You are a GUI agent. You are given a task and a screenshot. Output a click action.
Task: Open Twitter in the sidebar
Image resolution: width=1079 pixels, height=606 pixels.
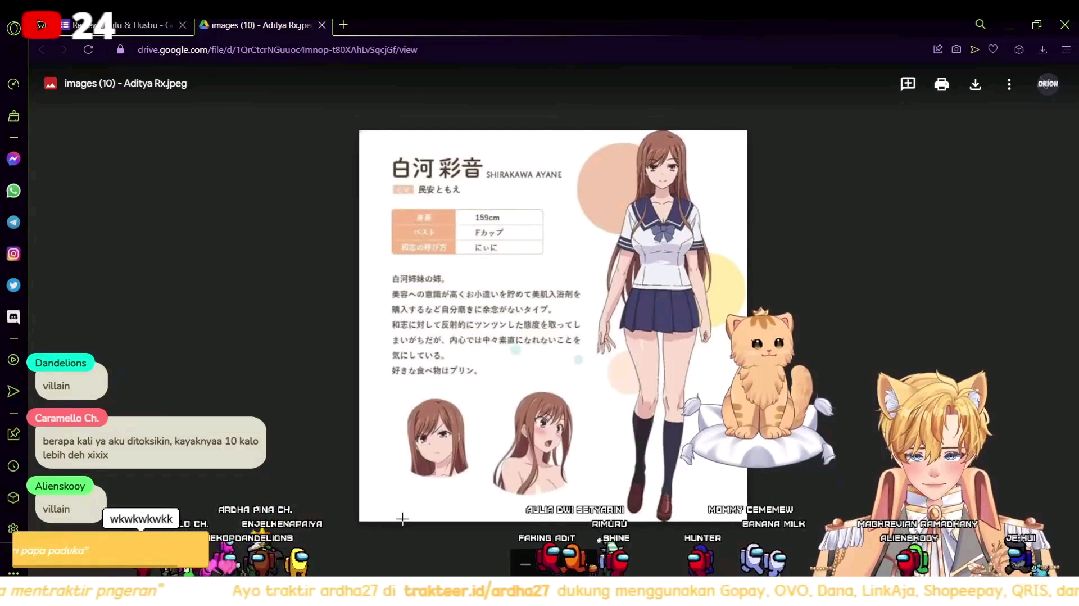click(x=13, y=285)
